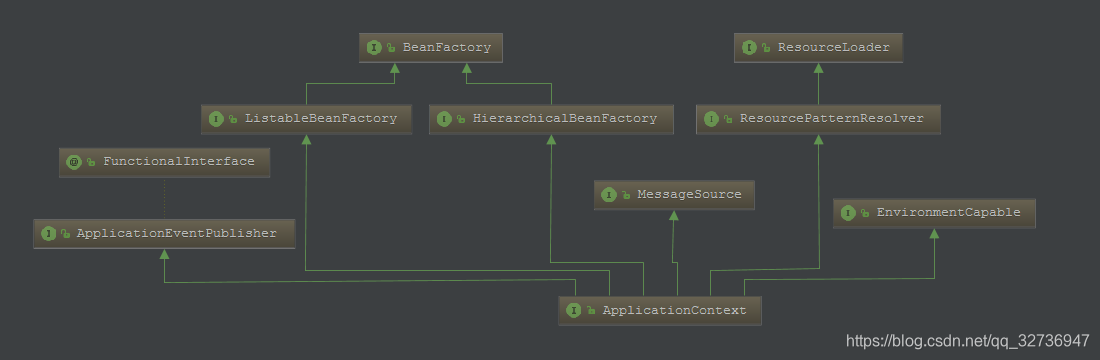Select the ApplicationContext label text
Image resolution: width=1100 pixels, height=360 pixels.
pyautogui.click(x=674, y=310)
